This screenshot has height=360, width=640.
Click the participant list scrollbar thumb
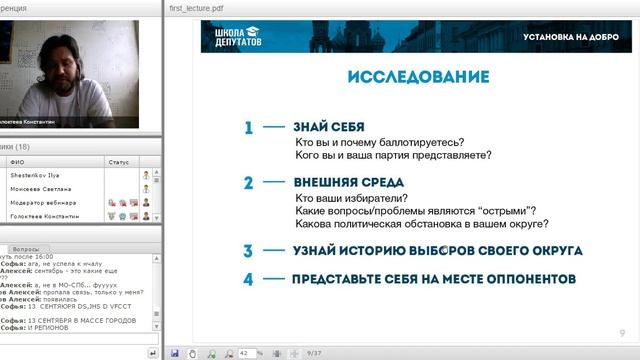click(x=156, y=180)
